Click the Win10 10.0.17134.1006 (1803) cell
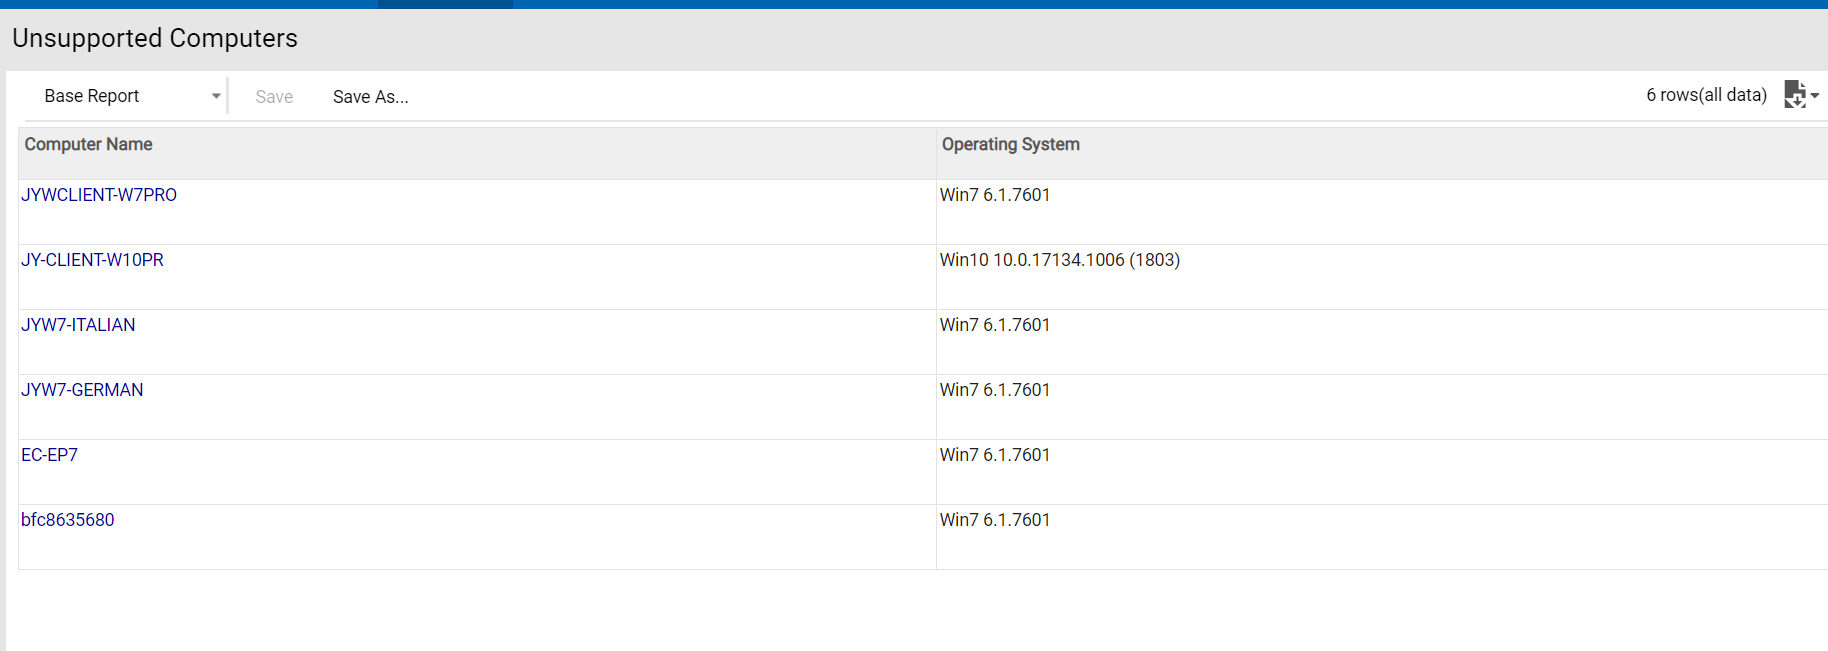The height and width of the screenshot is (651, 1828). [1059, 260]
